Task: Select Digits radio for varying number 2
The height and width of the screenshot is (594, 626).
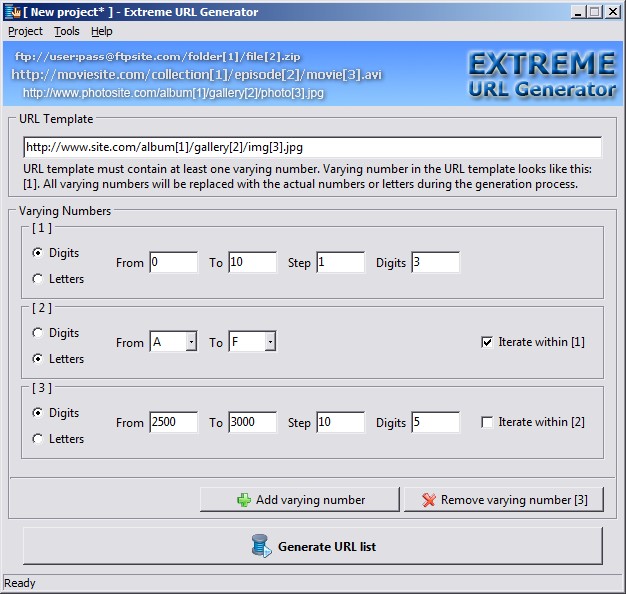Action: (39, 333)
